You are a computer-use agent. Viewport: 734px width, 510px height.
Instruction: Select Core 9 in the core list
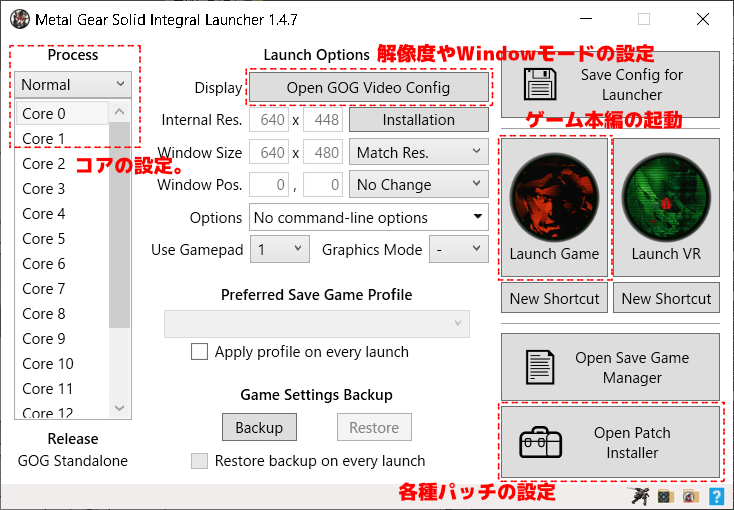62,338
